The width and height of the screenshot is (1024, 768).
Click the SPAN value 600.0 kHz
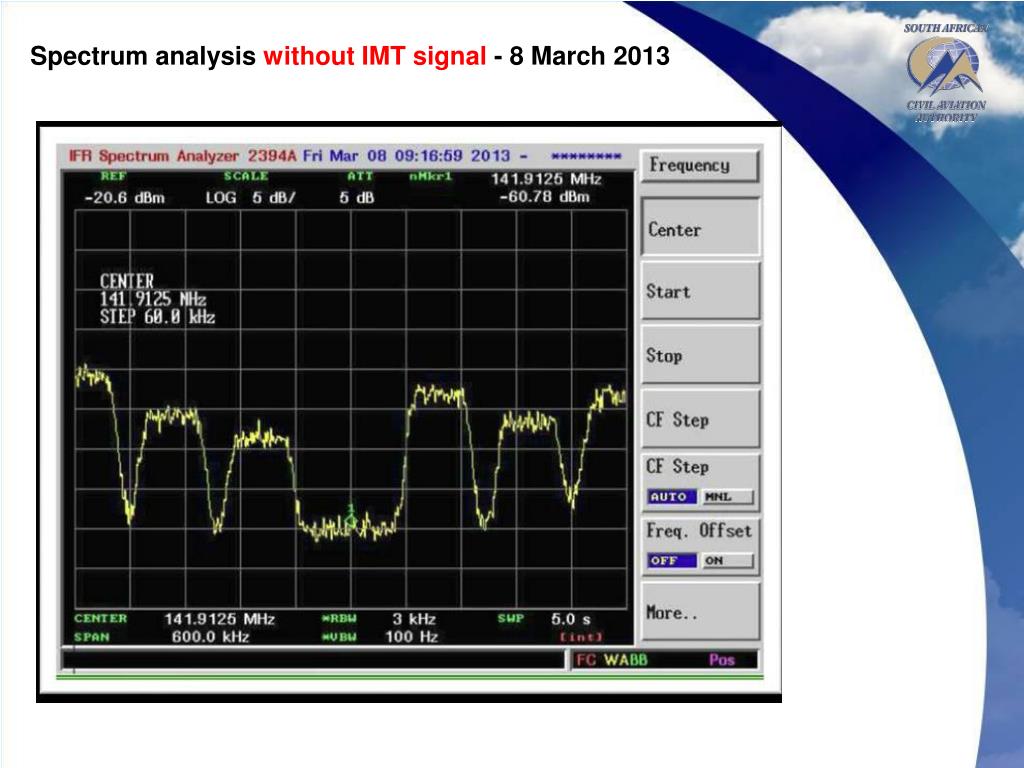click(210, 637)
